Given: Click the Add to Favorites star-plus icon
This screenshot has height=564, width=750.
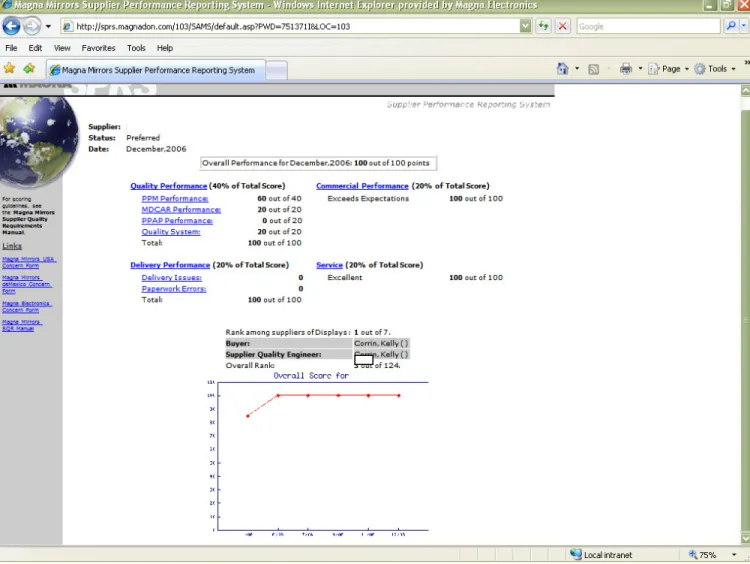Looking at the screenshot, I should click(29, 68).
